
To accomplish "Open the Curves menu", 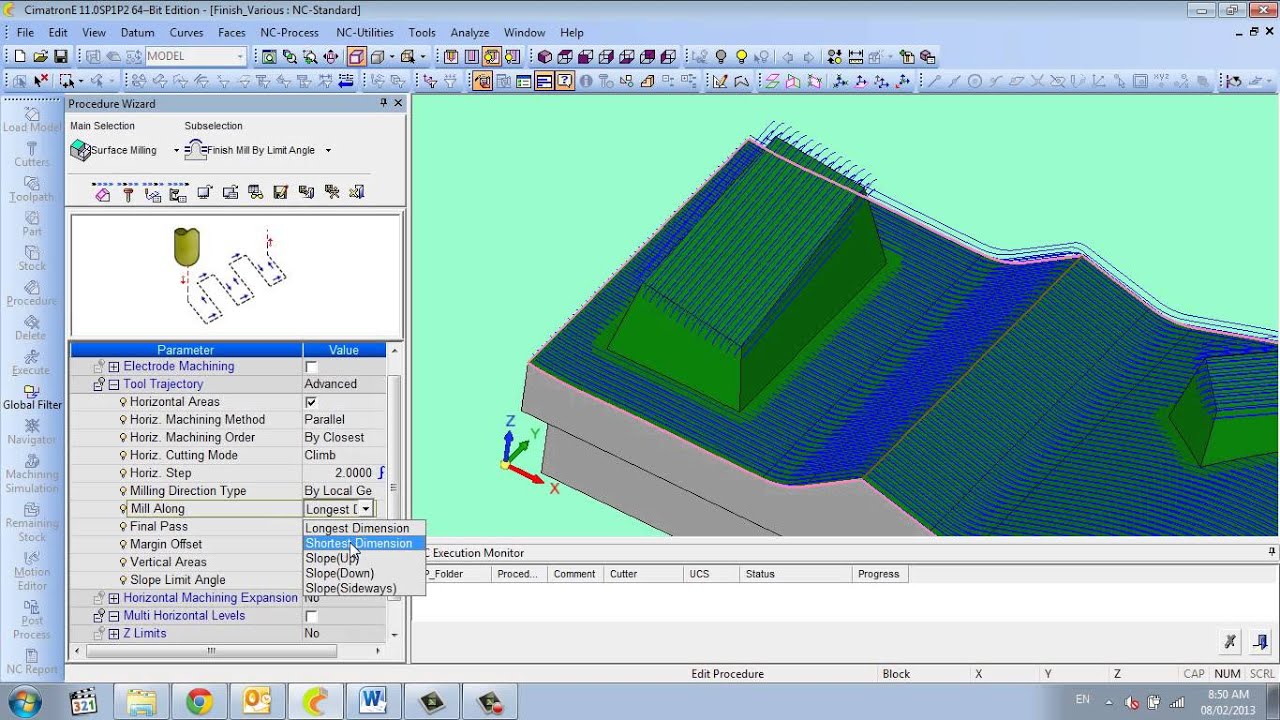I will (x=186, y=33).
